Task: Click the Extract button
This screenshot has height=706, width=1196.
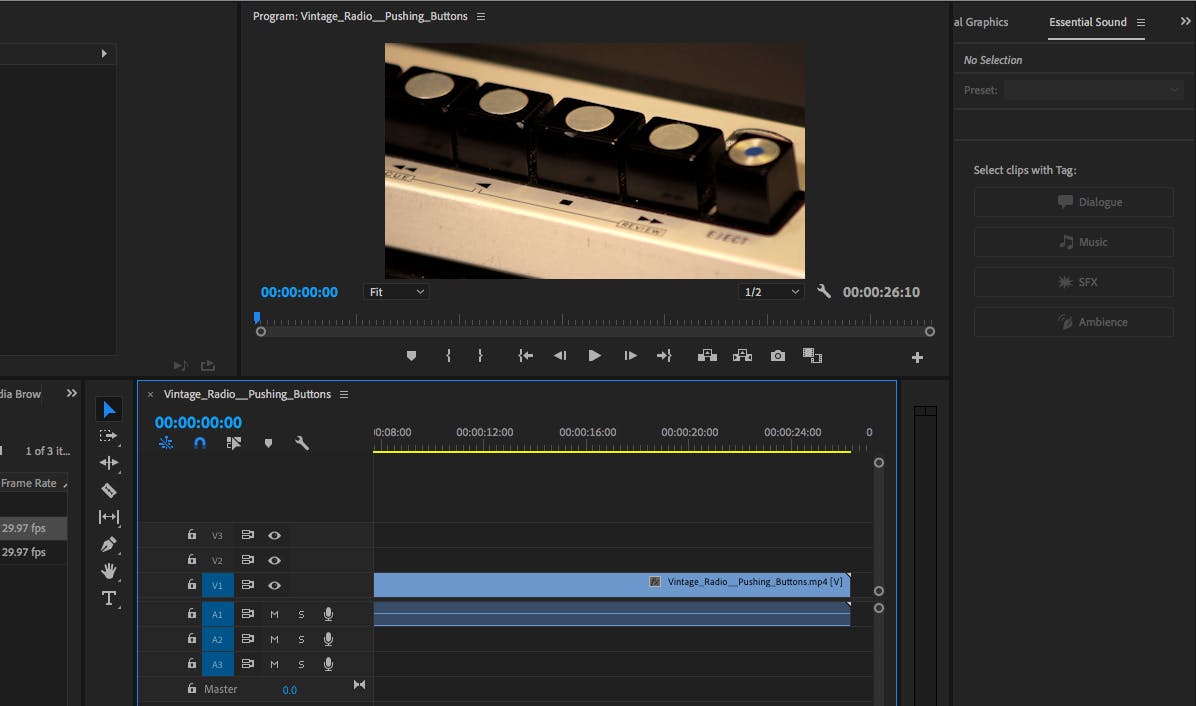Action: (742, 356)
